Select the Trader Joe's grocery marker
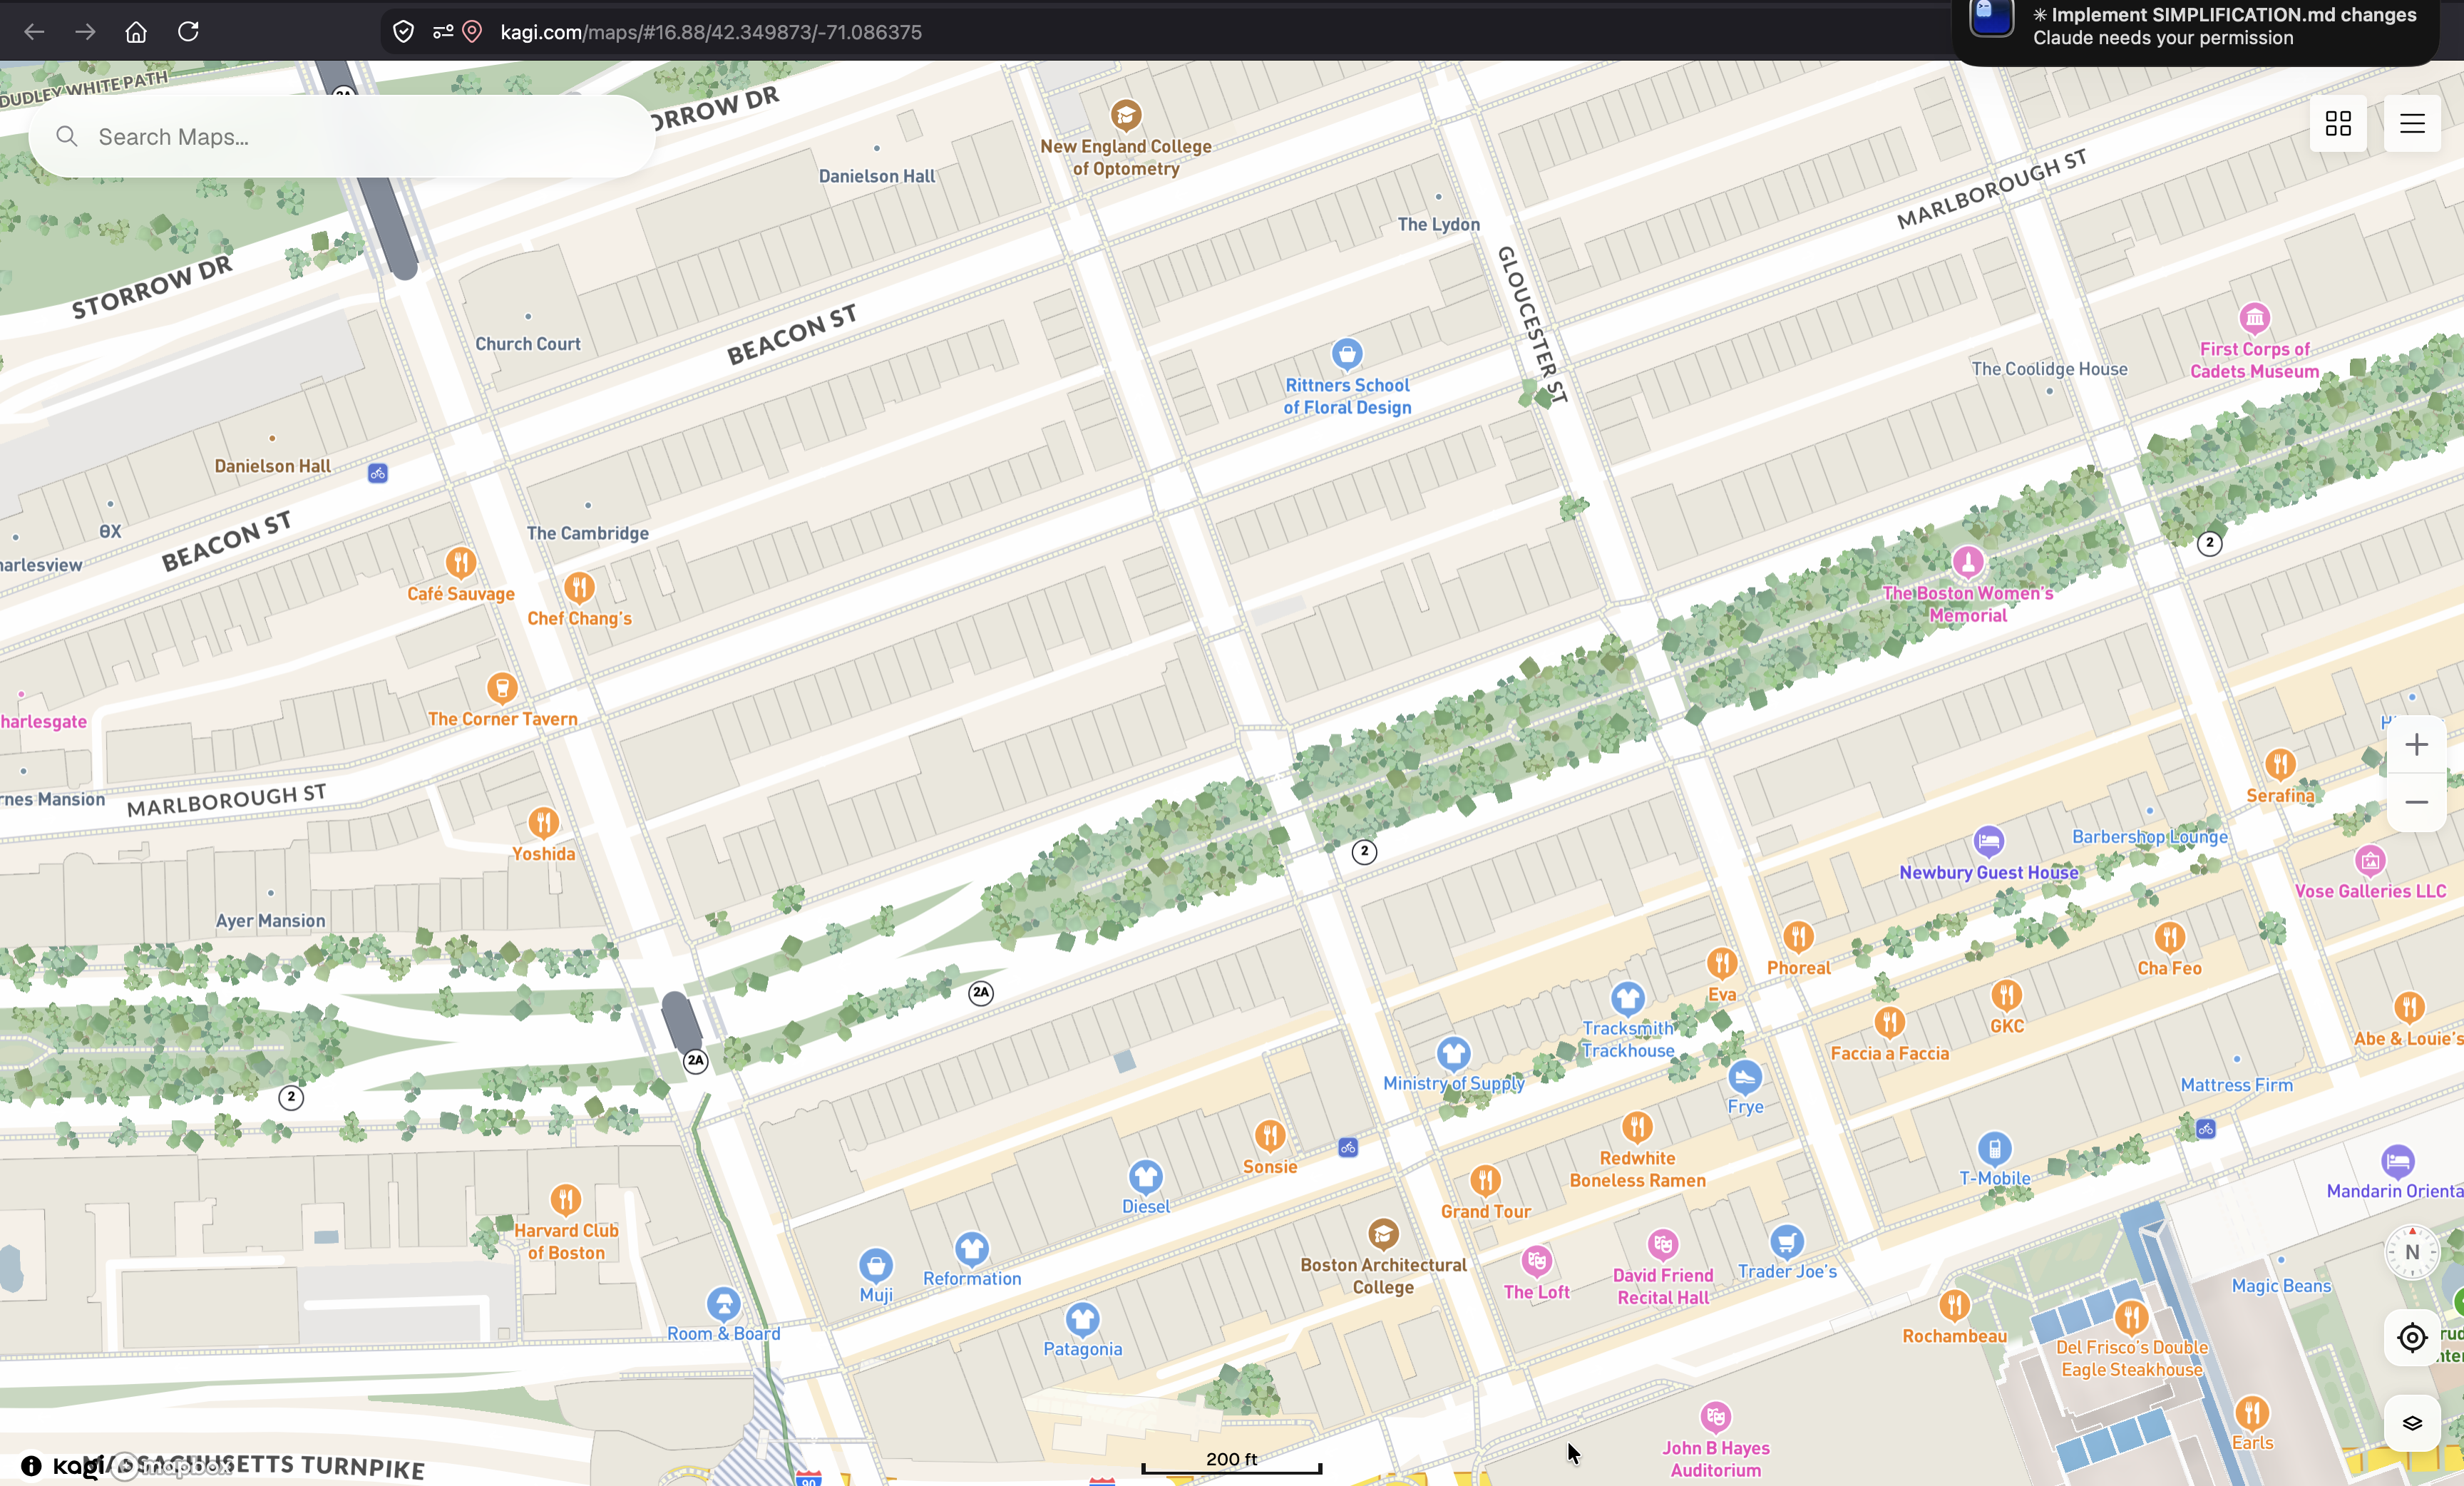 (x=1786, y=1241)
